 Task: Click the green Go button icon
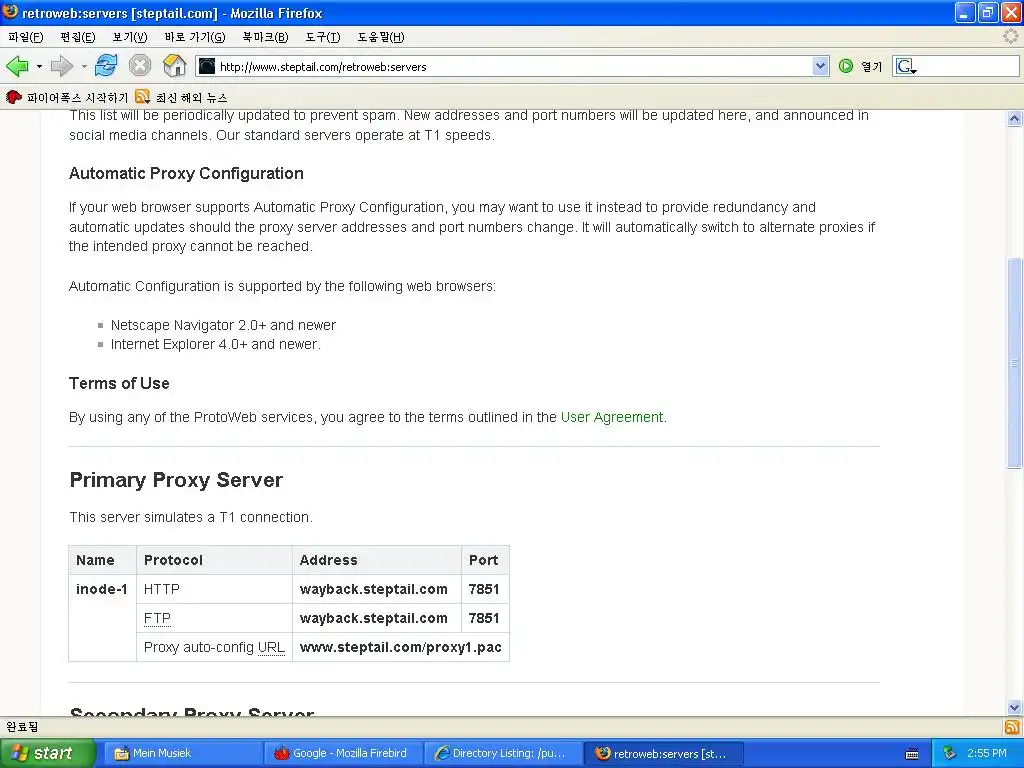846,66
